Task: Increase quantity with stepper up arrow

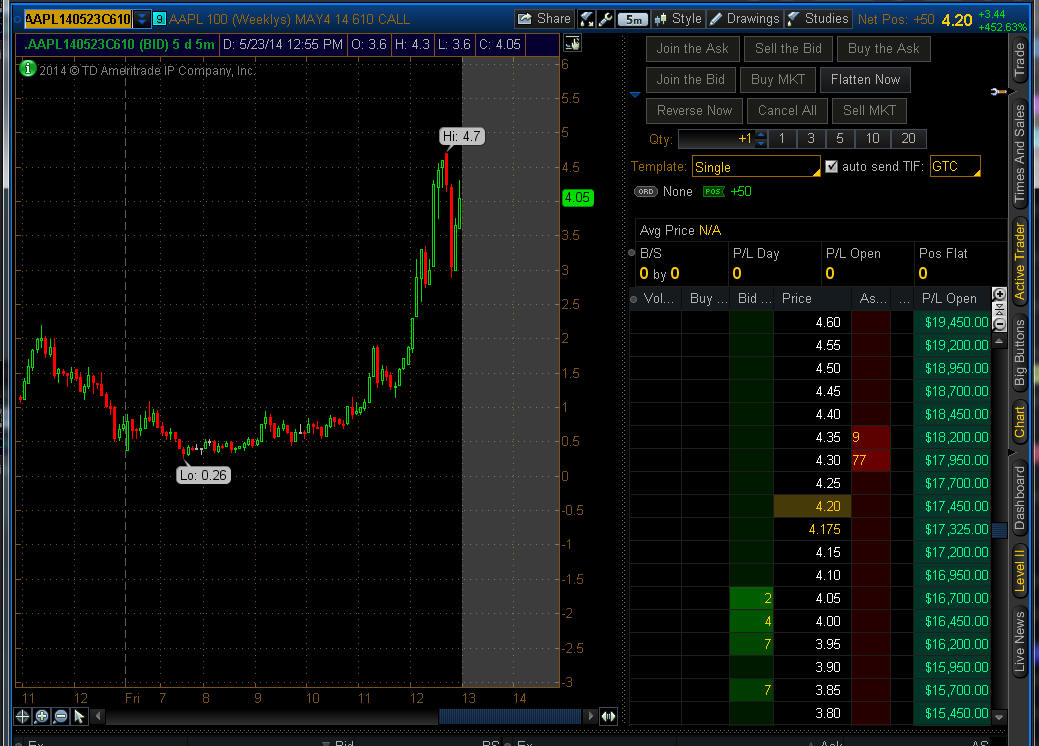Action: [x=761, y=134]
